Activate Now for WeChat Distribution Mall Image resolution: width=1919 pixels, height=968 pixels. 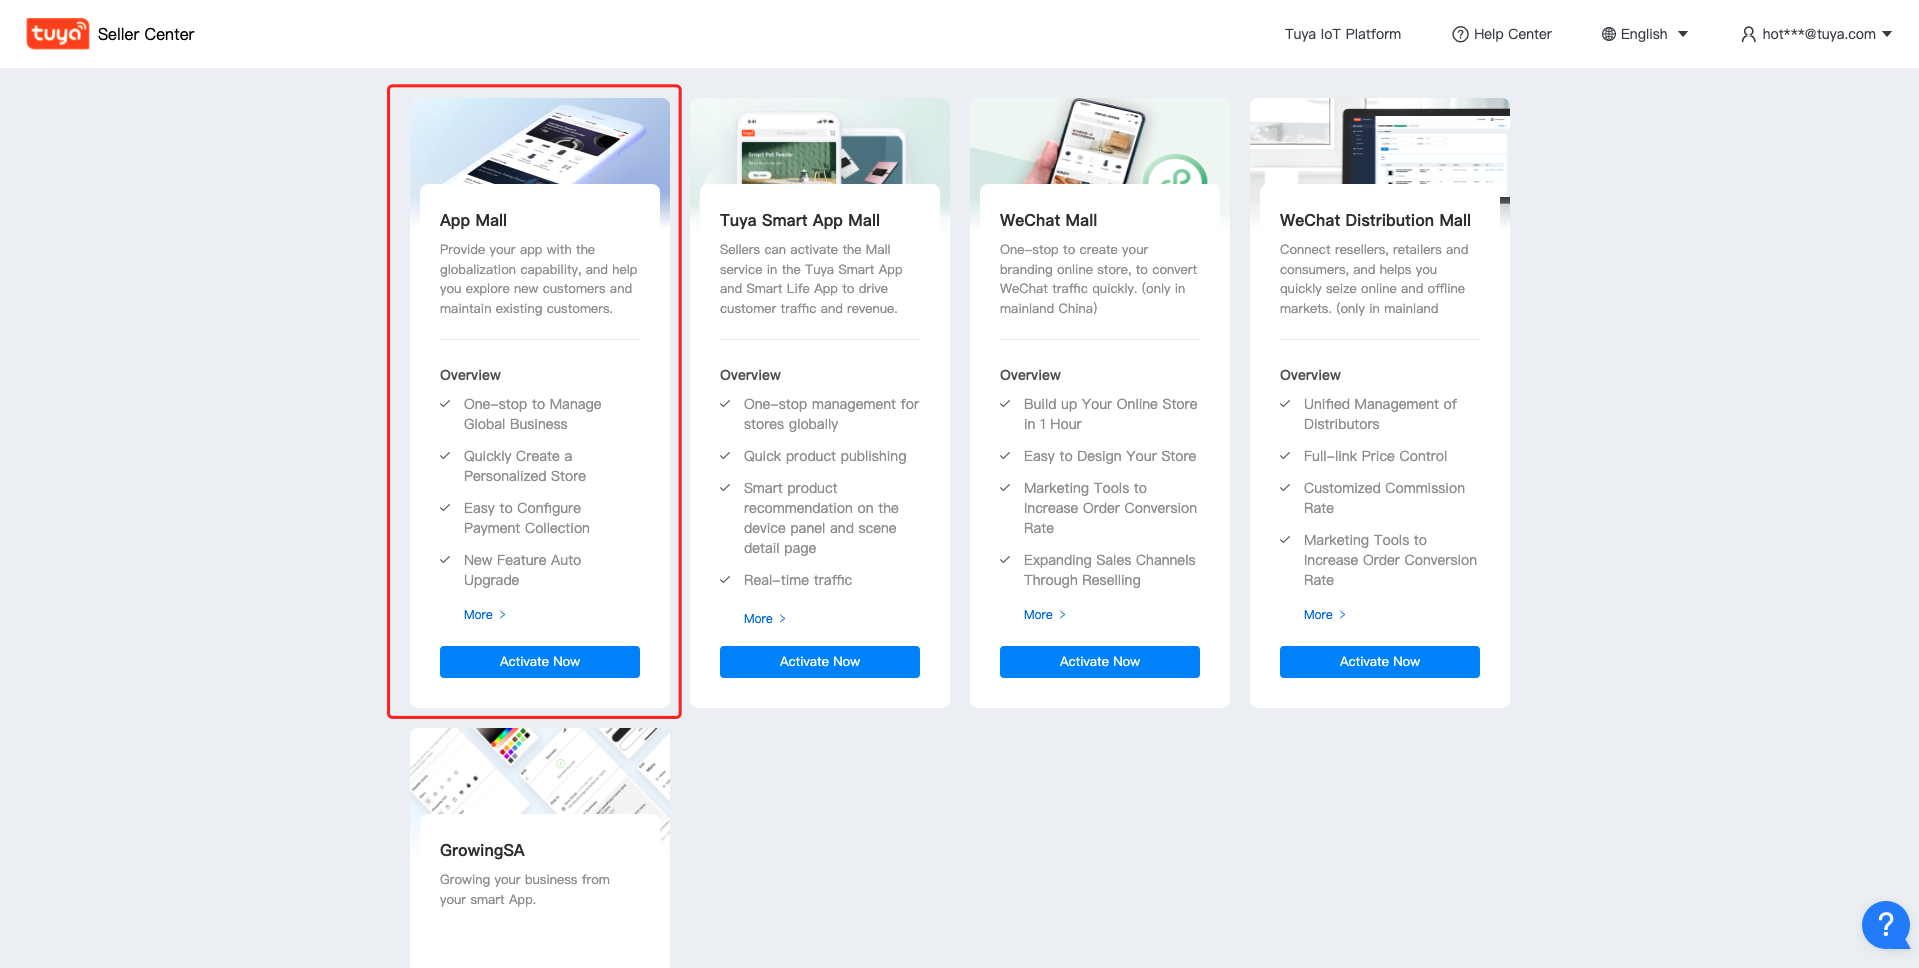click(x=1379, y=661)
